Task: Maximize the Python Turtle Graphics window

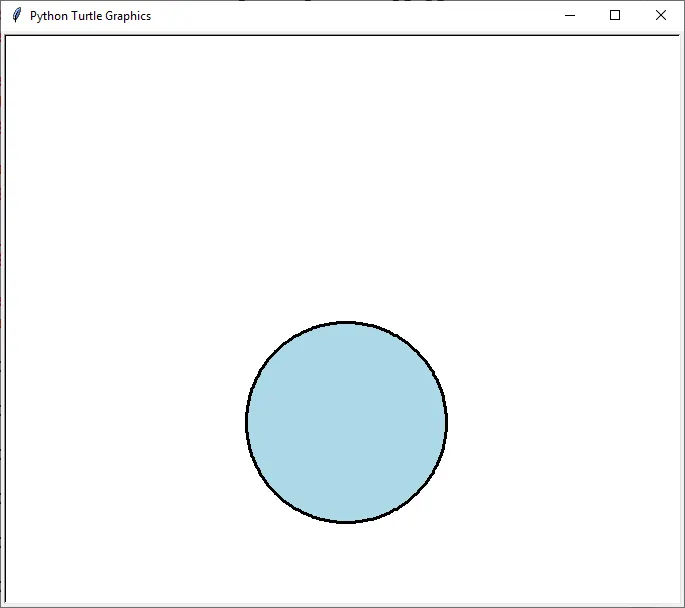Action: [615, 16]
